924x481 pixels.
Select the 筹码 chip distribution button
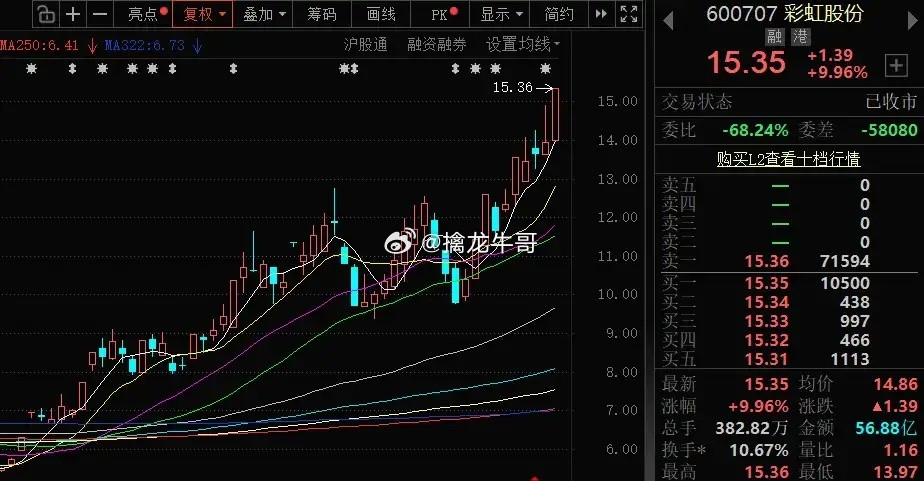pyautogui.click(x=321, y=14)
